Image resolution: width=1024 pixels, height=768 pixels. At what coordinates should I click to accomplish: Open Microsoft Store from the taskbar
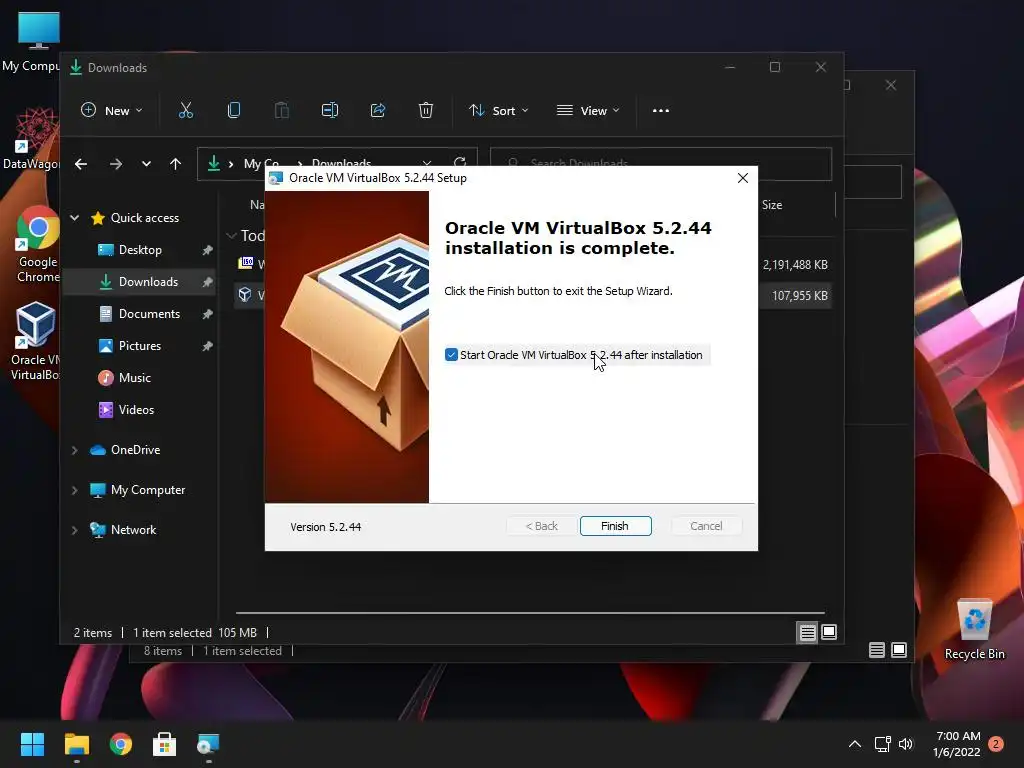coord(165,744)
